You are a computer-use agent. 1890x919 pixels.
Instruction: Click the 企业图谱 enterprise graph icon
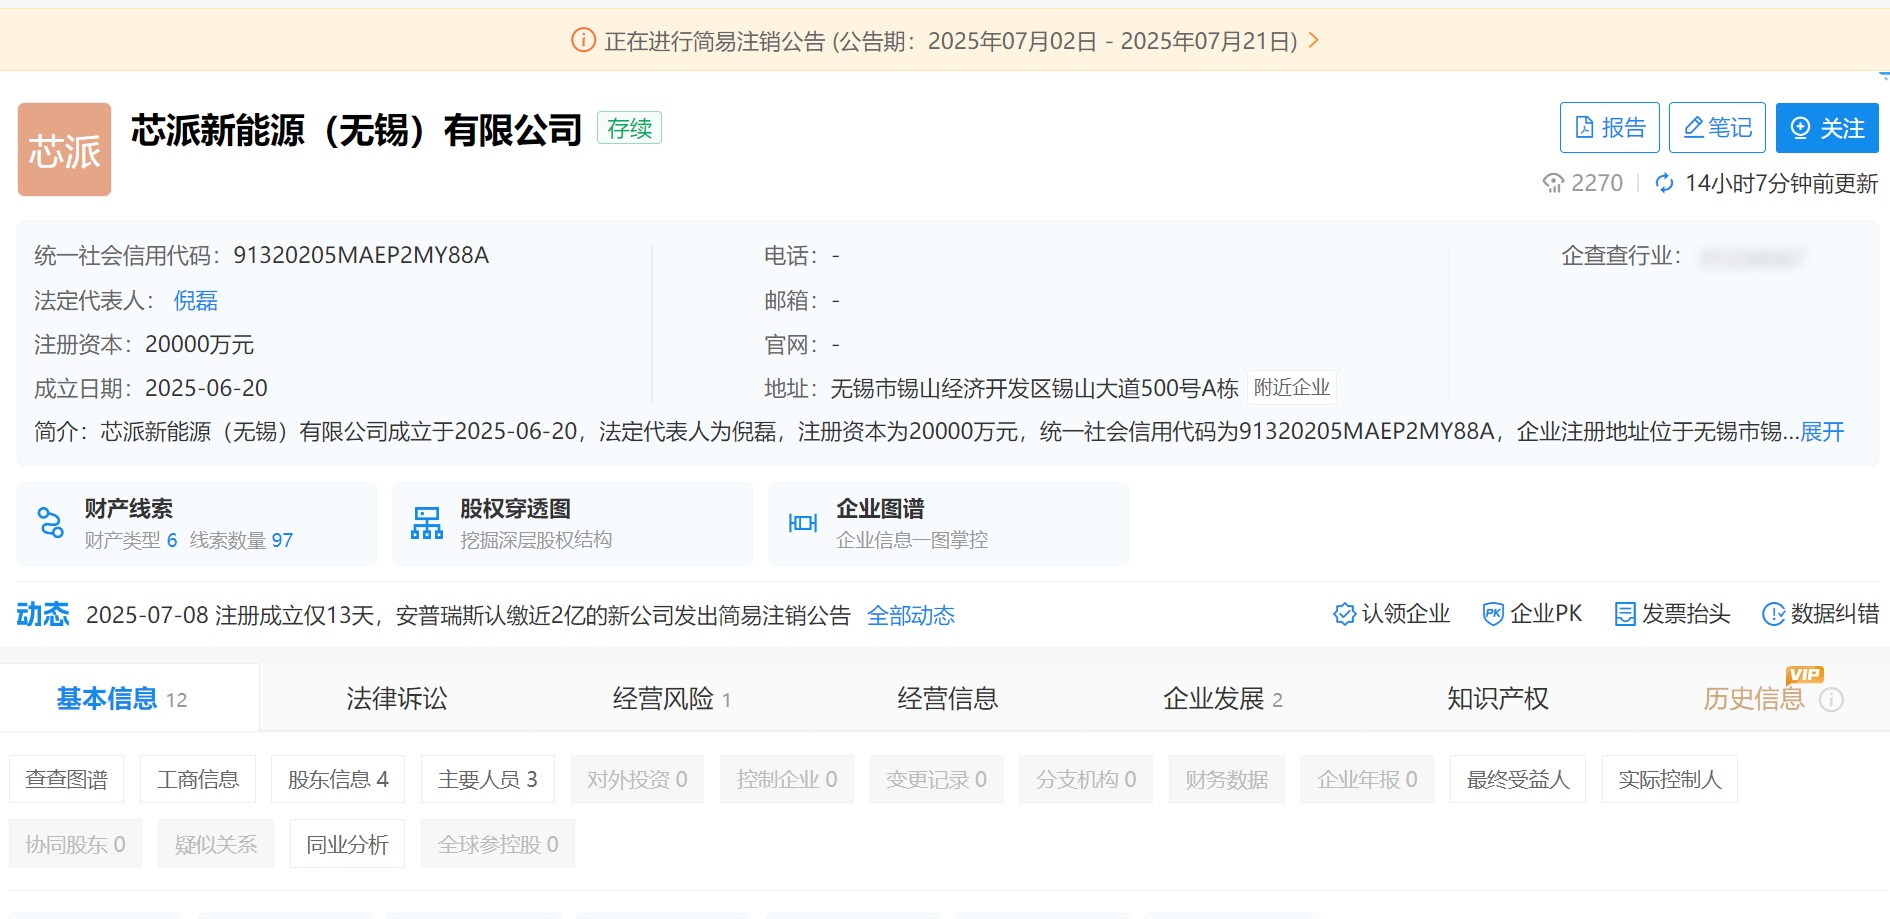click(x=802, y=522)
